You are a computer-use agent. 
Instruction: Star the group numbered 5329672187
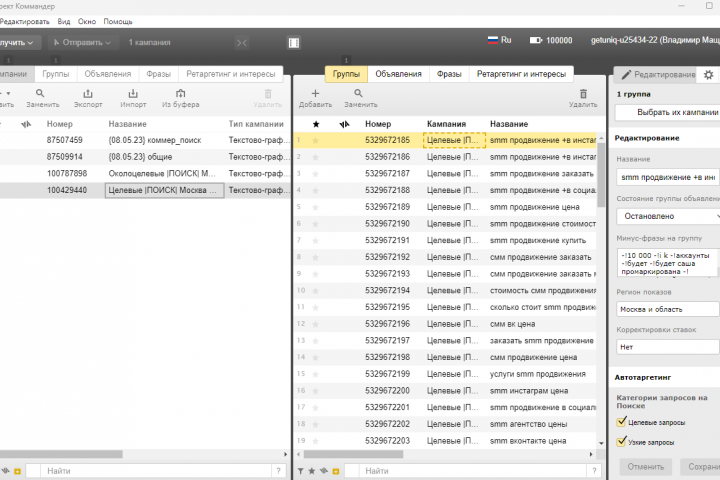coord(315,174)
